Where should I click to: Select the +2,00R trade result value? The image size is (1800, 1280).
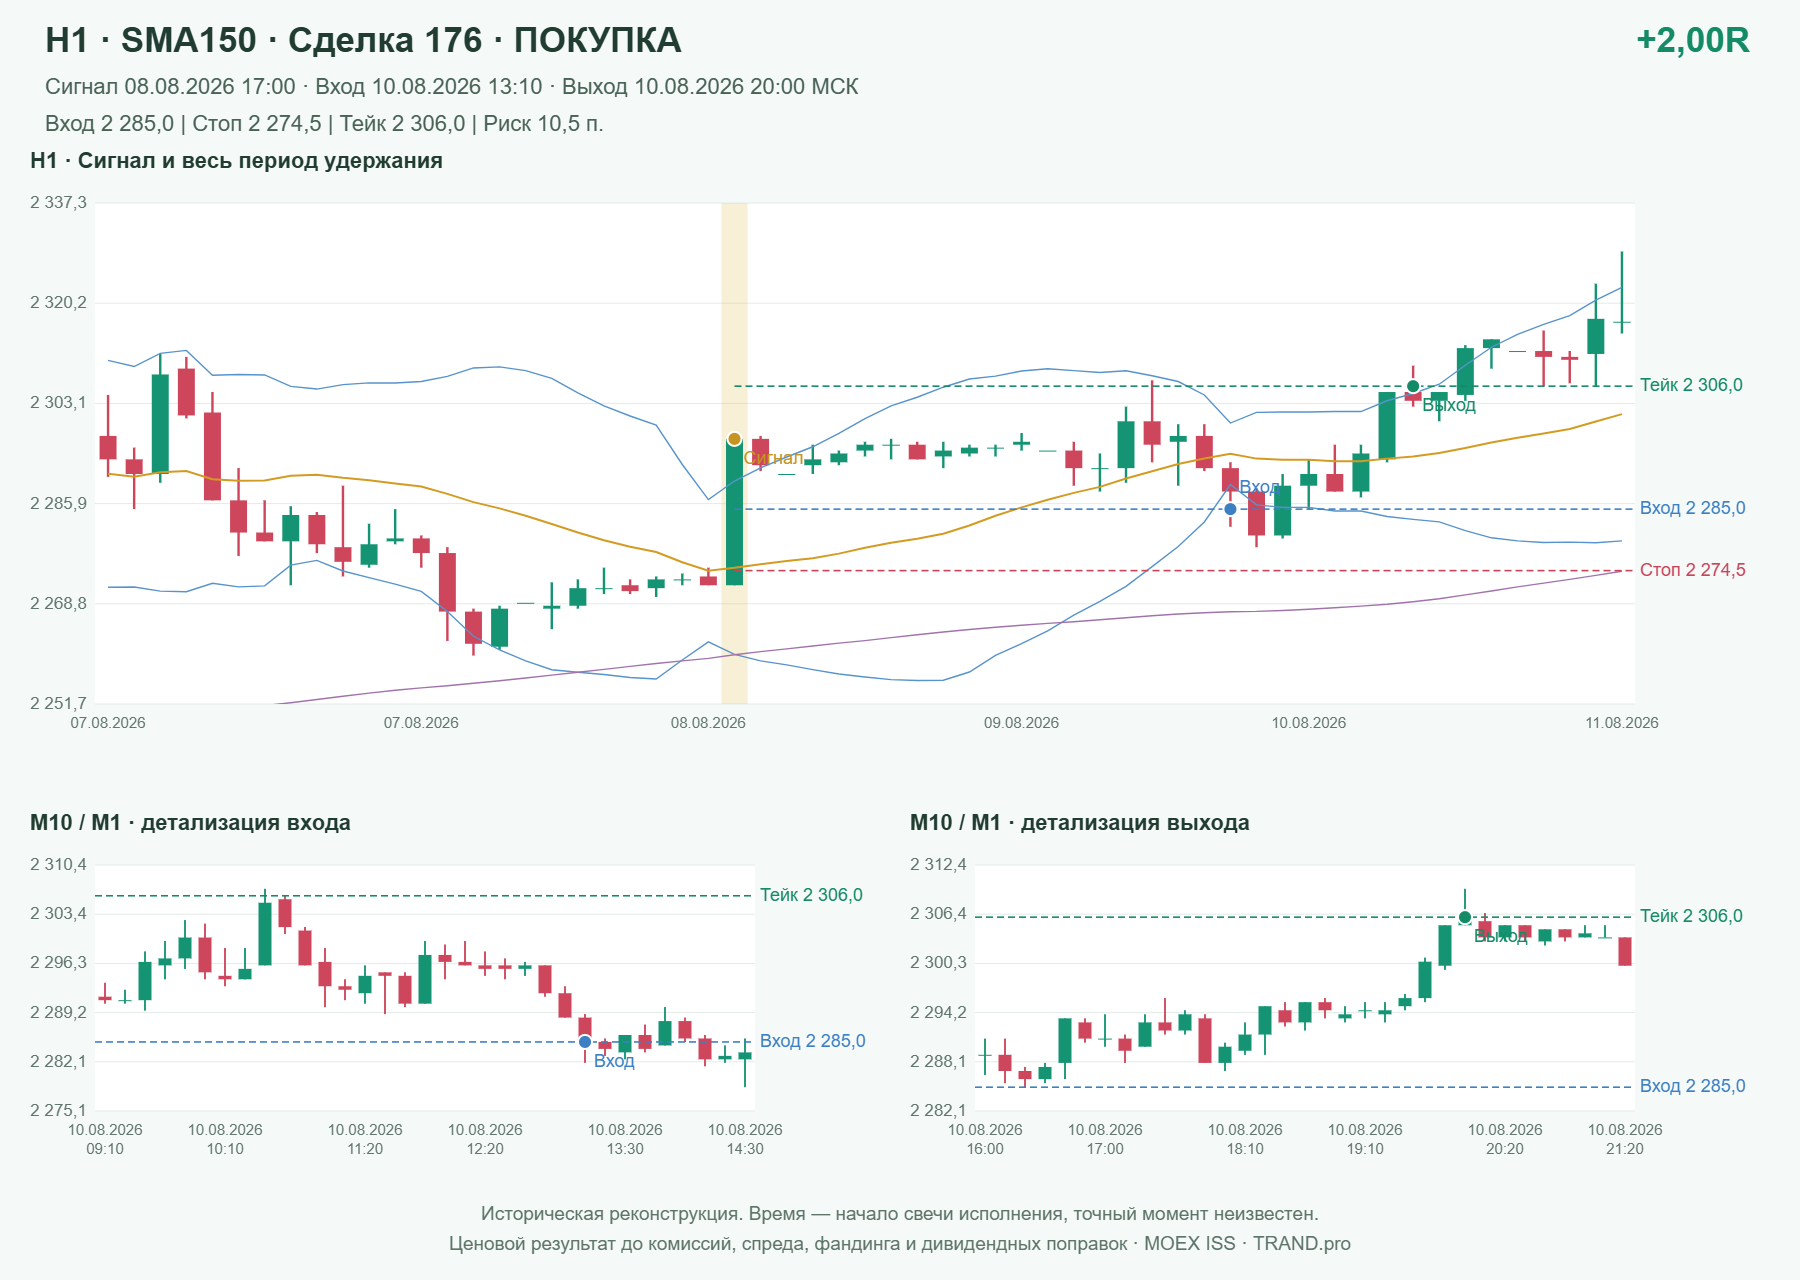tap(1692, 40)
